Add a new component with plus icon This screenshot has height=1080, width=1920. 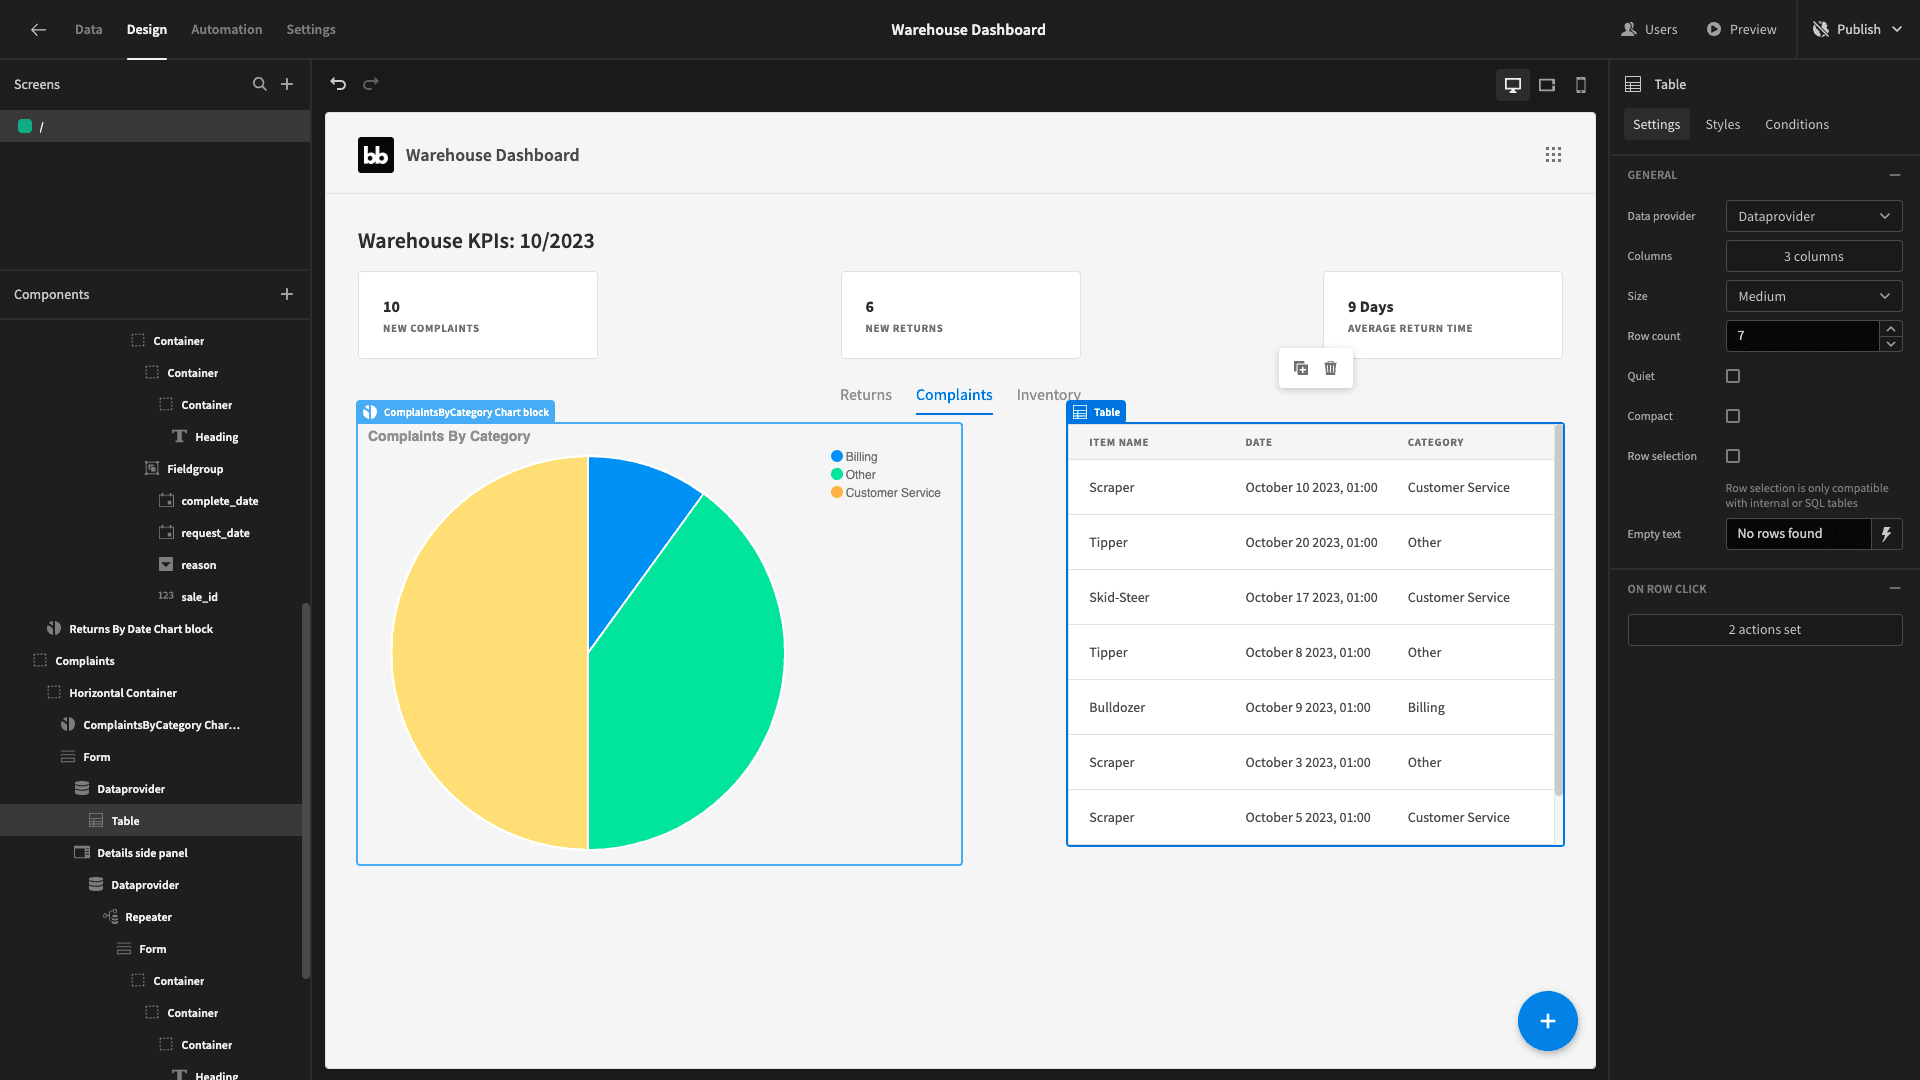(x=287, y=294)
